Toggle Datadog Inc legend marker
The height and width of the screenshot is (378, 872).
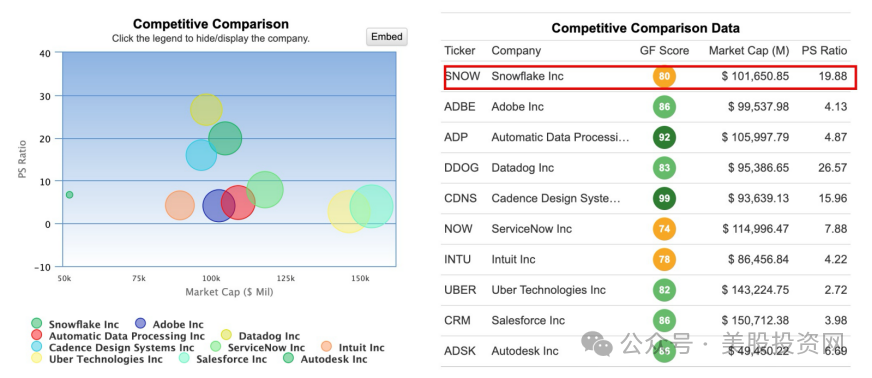coord(226,335)
